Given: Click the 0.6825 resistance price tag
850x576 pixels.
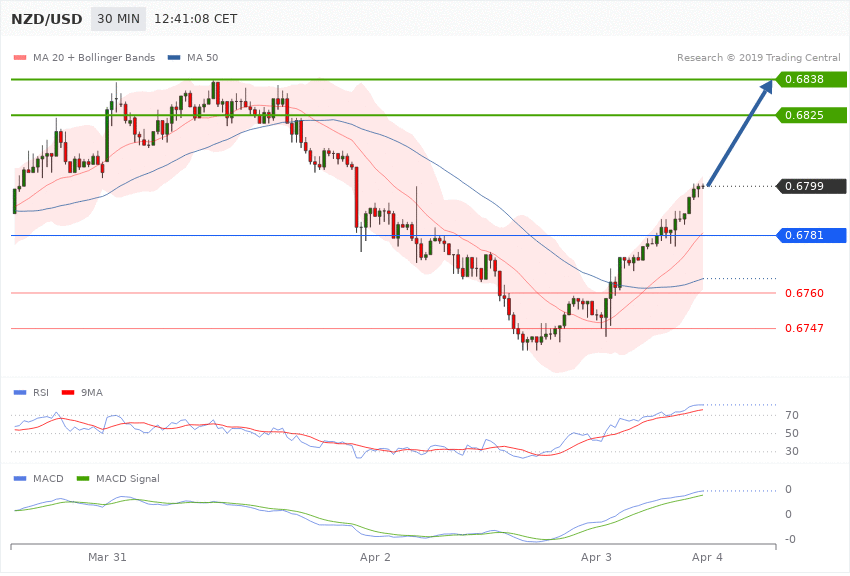Looking at the screenshot, I should pyautogui.click(x=812, y=115).
